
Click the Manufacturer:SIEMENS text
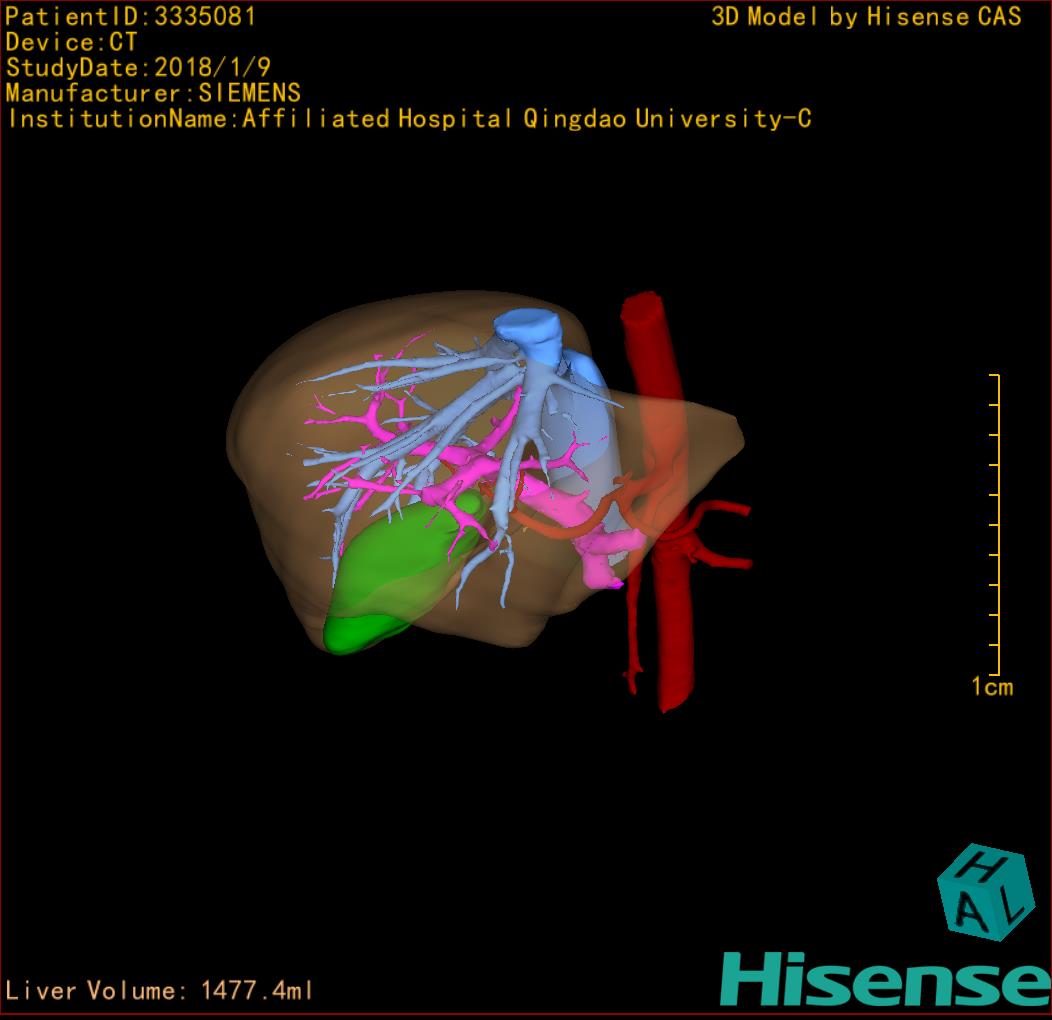153,93
